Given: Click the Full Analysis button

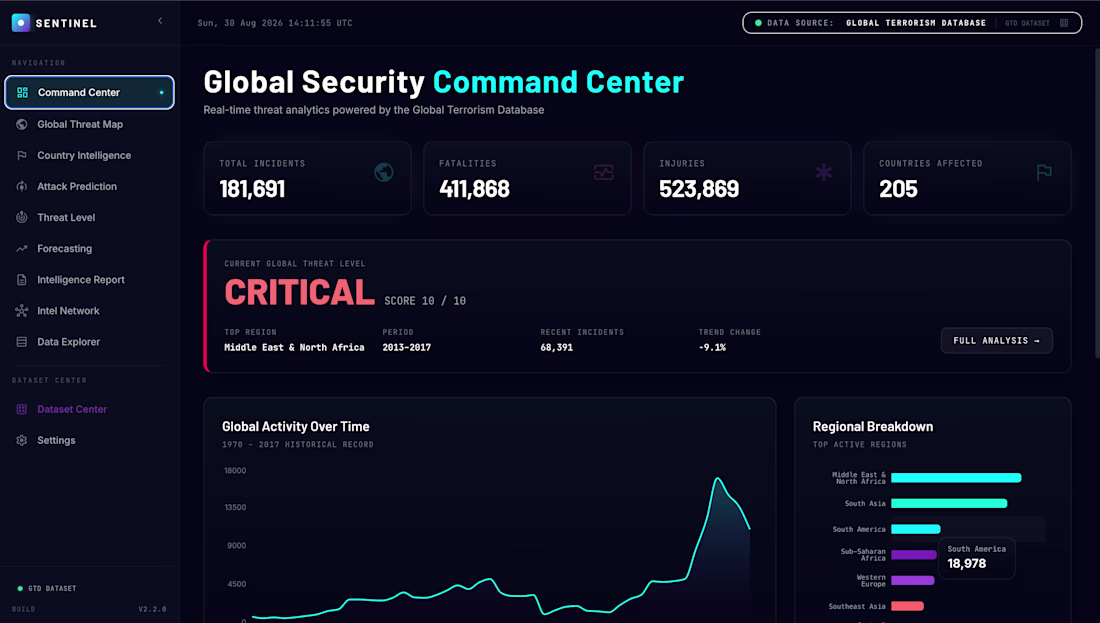Looking at the screenshot, I should (x=996, y=341).
